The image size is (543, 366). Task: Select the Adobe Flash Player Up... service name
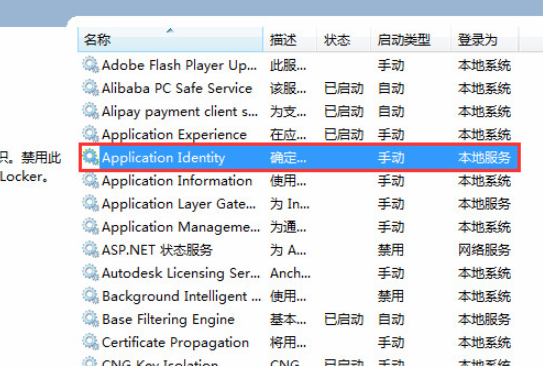pos(179,65)
